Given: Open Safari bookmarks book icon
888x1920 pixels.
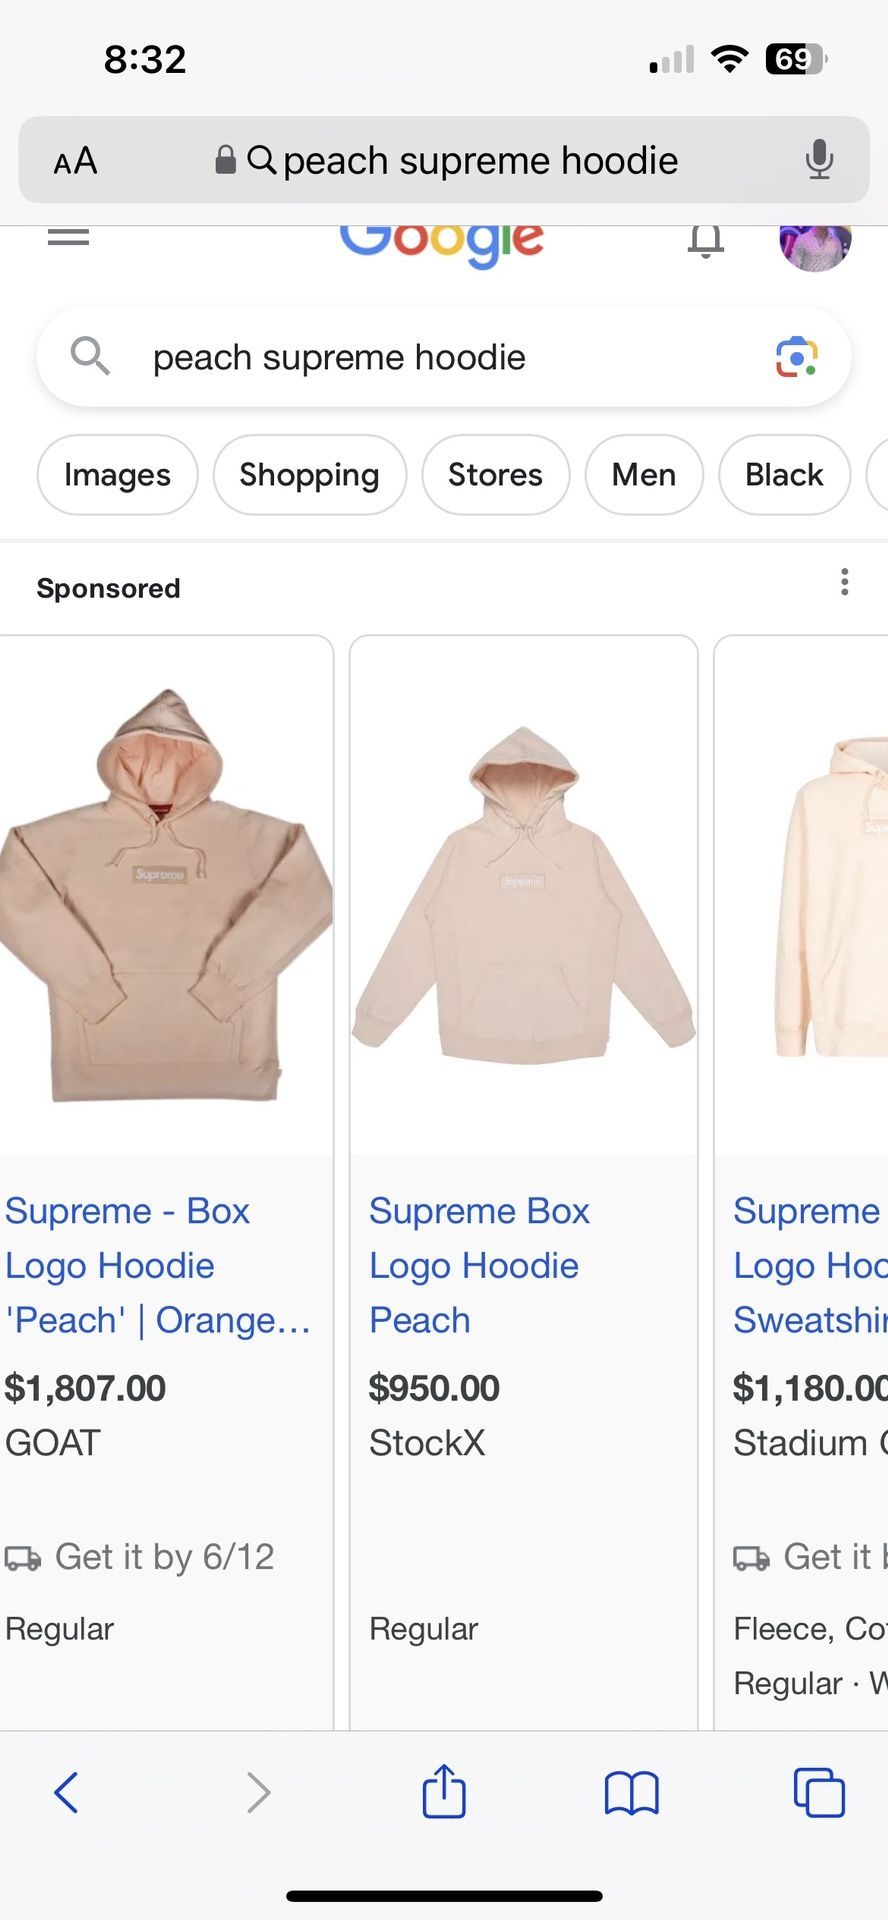Looking at the screenshot, I should point(632,1793).
